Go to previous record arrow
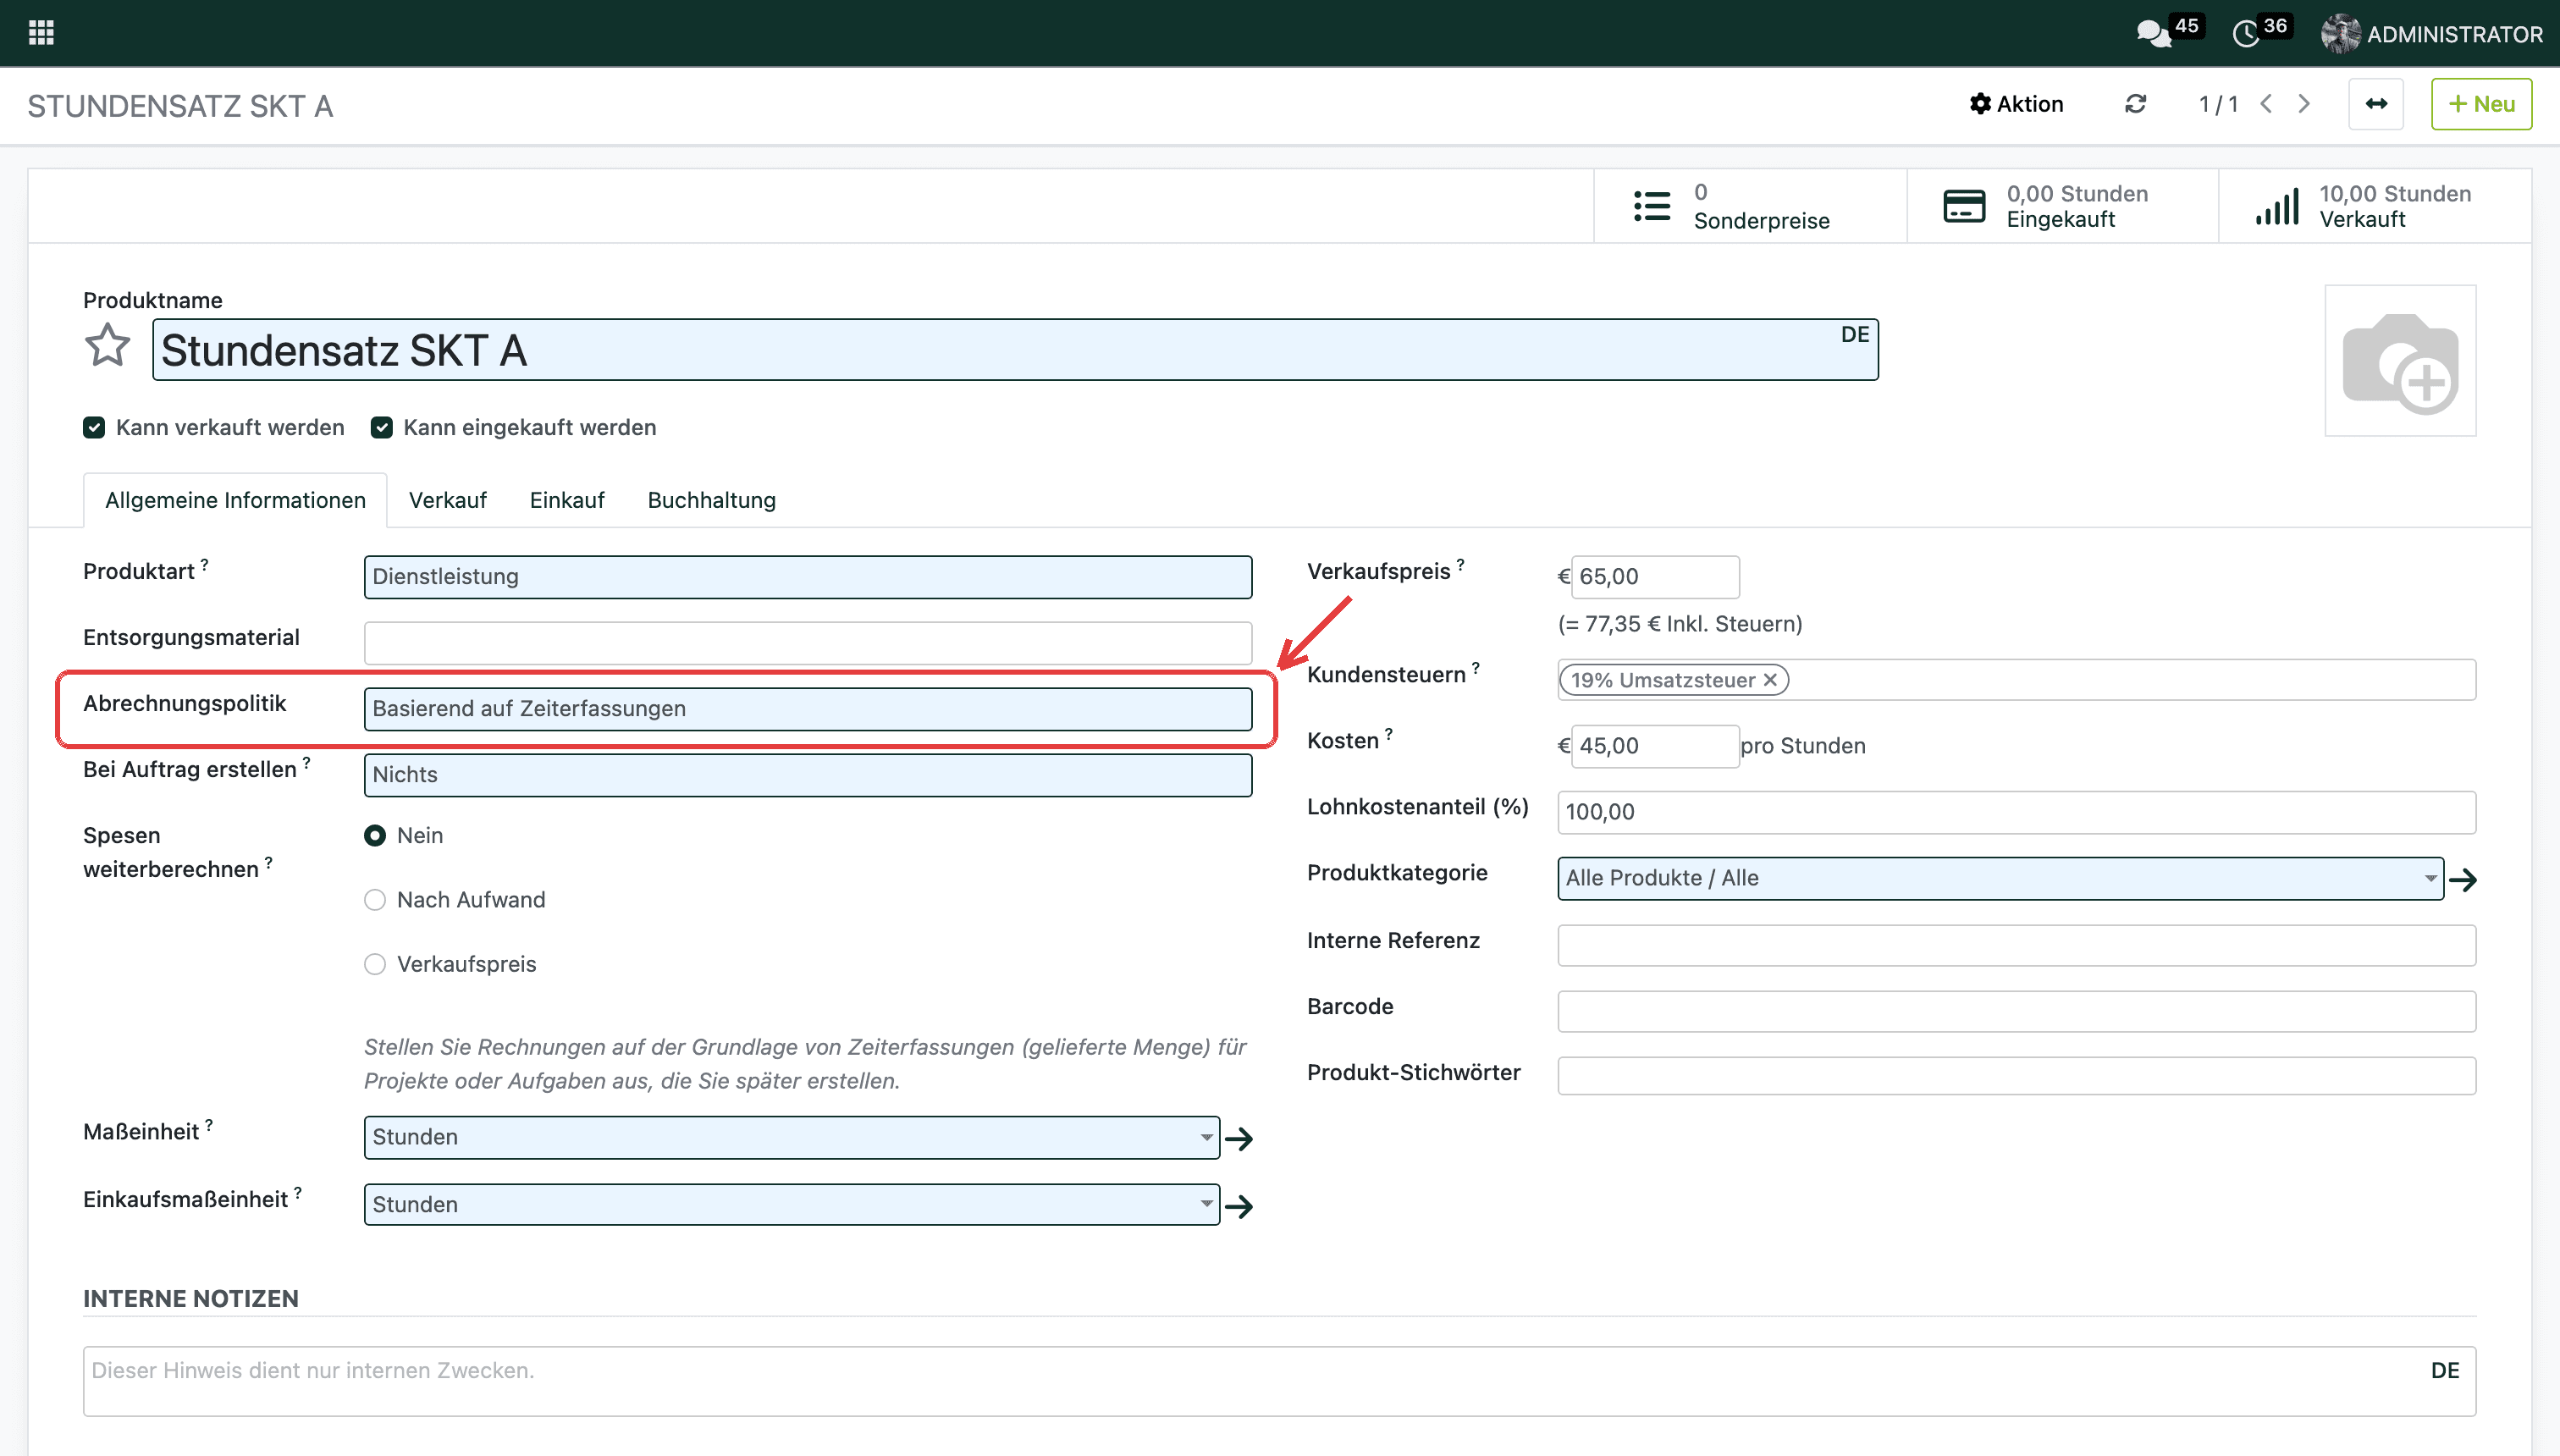Image resolution: width=2560 pixels, height=1456 pixels. [2266, 104]
